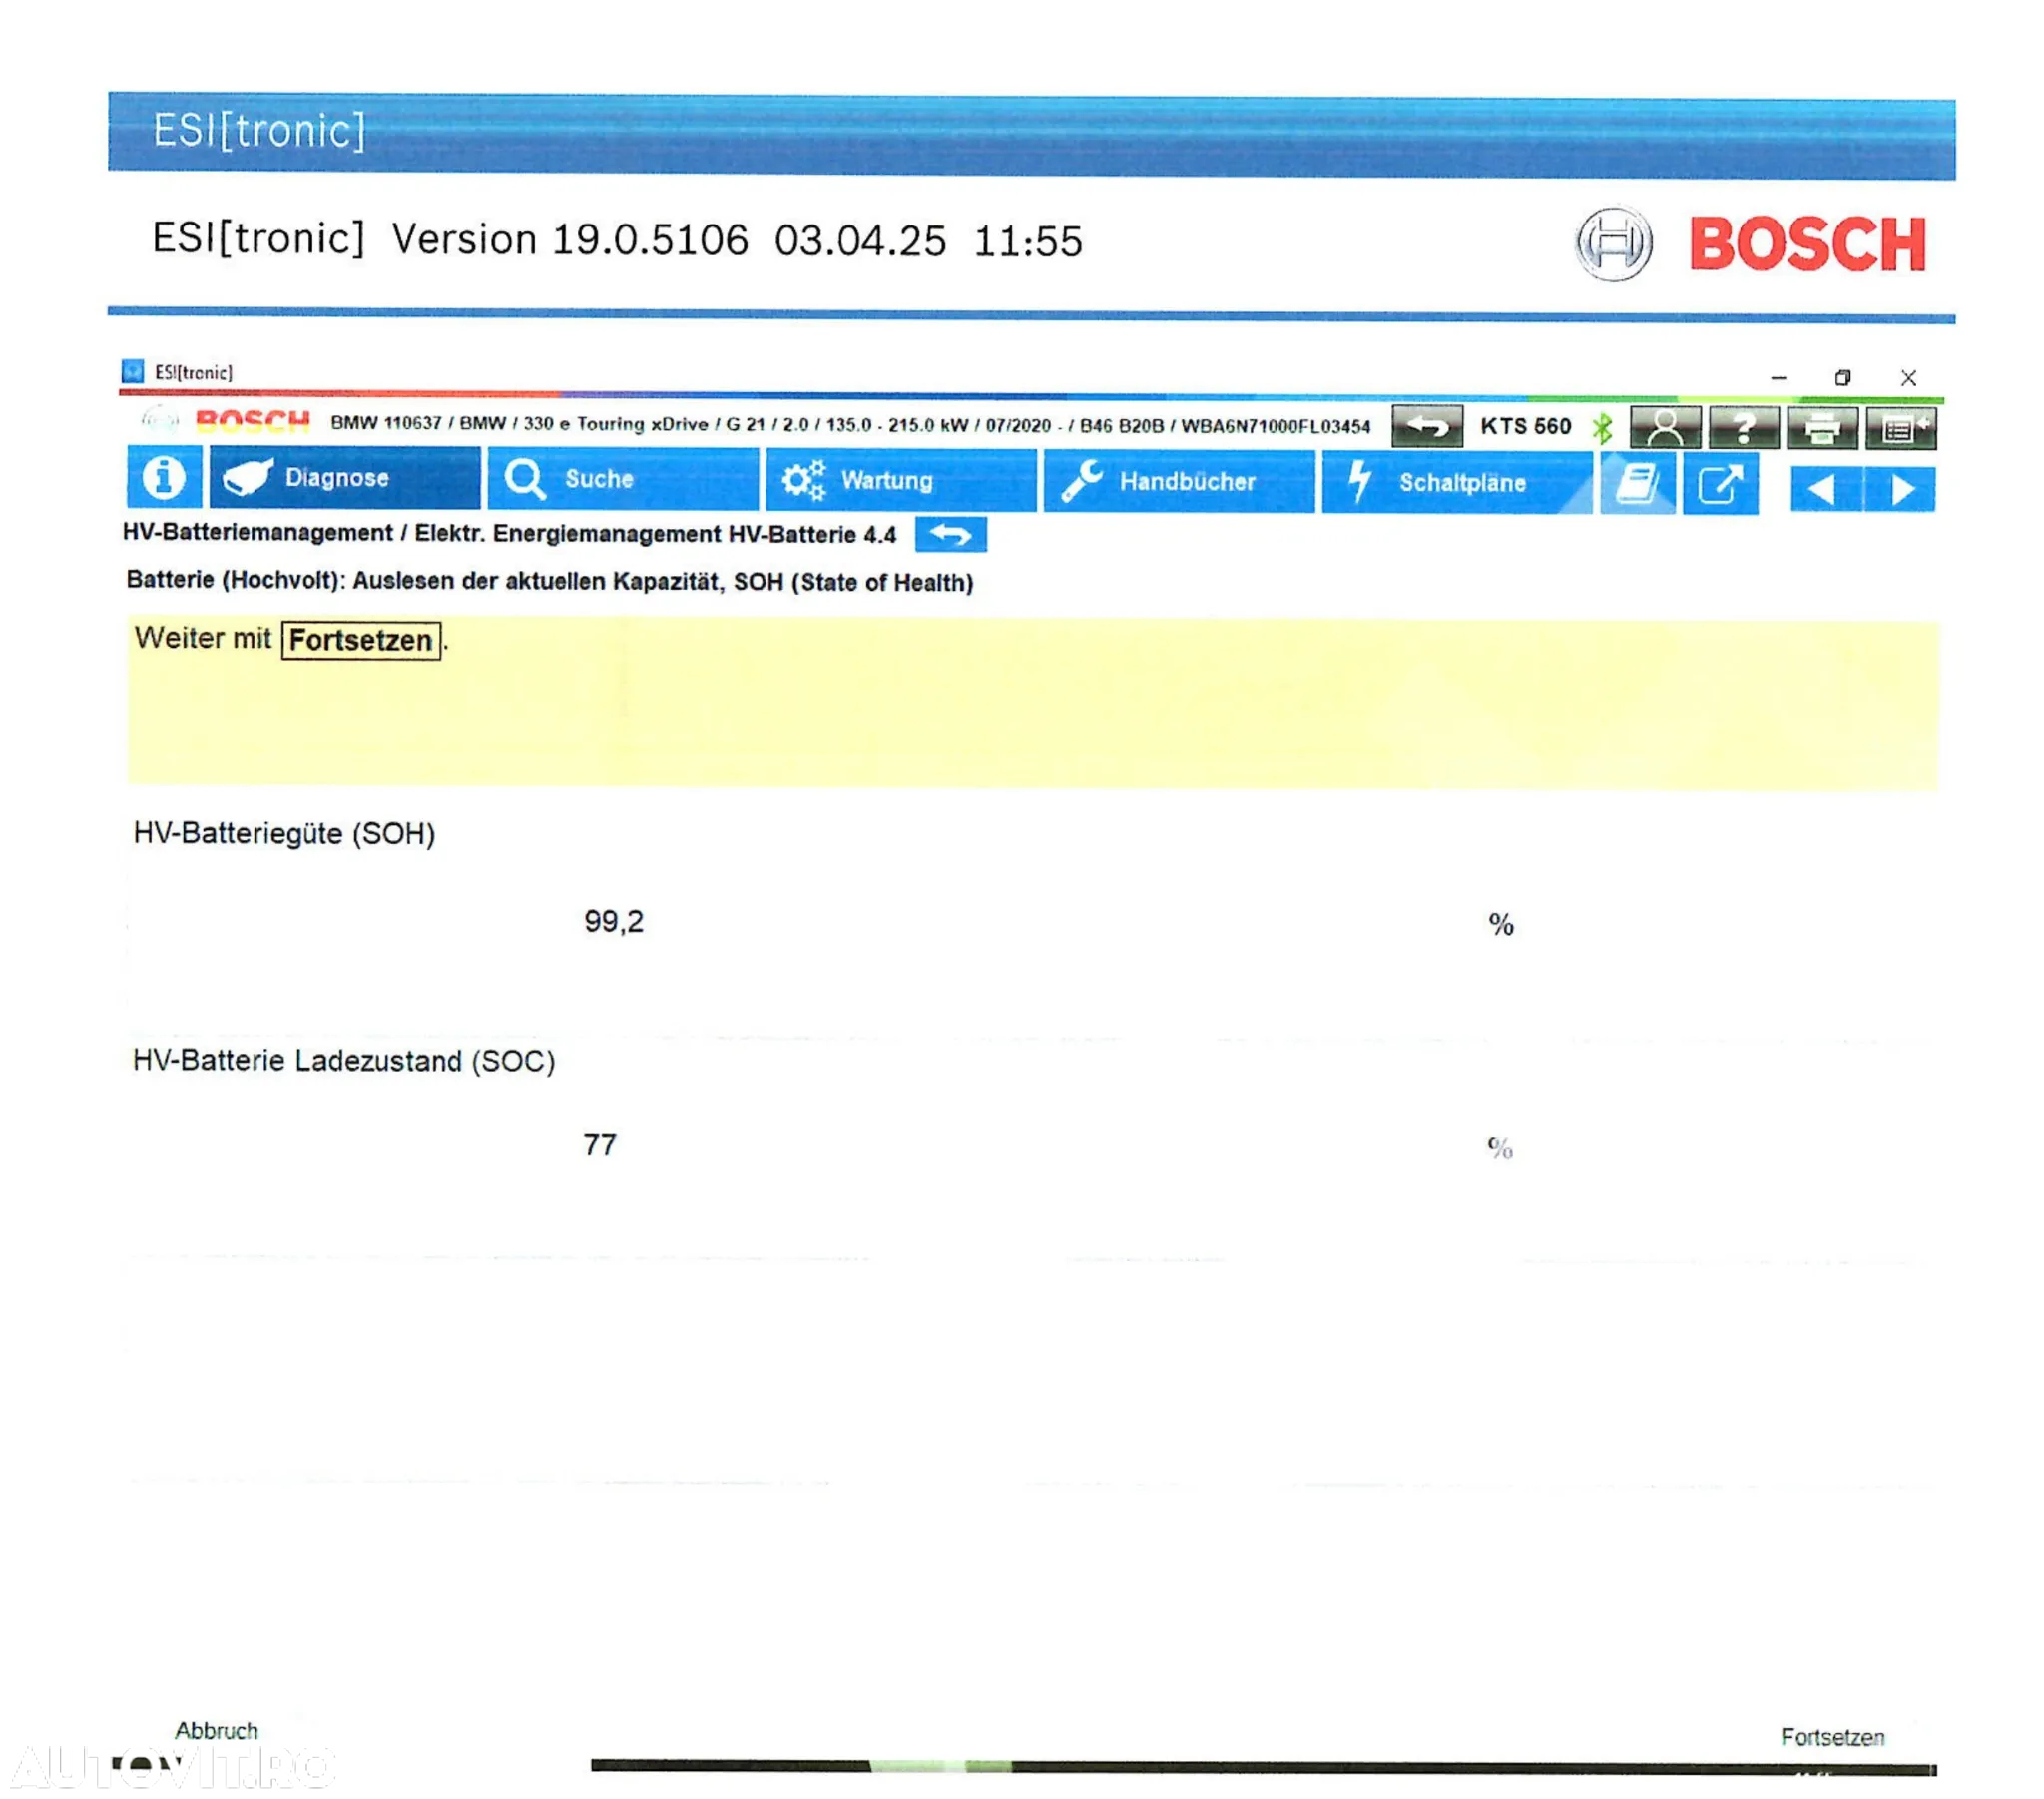Open the Schaltpläne tab
2044x1799 pixels.
(1457, 482)
